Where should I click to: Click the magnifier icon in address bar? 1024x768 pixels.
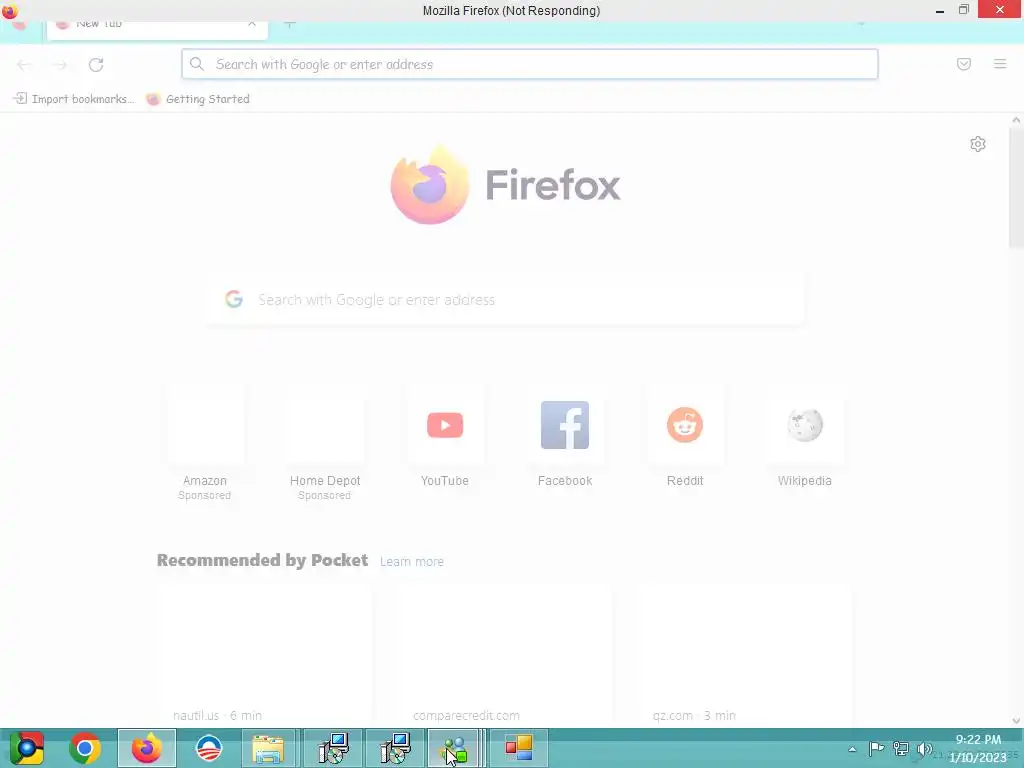(197, 64)
